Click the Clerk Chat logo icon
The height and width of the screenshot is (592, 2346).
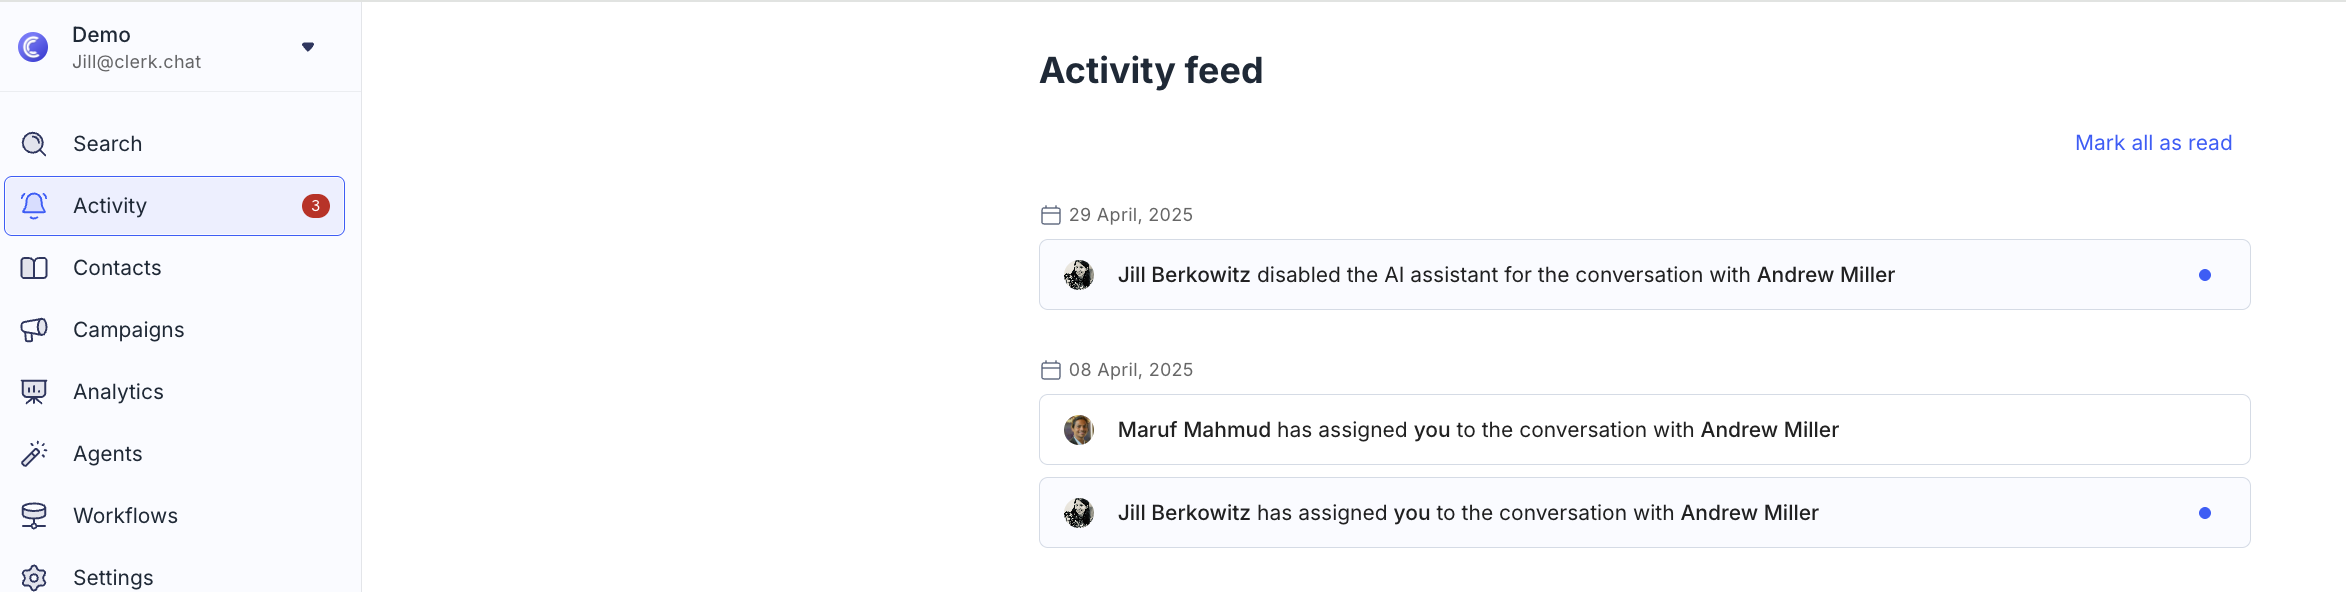[x=33, y=47]
